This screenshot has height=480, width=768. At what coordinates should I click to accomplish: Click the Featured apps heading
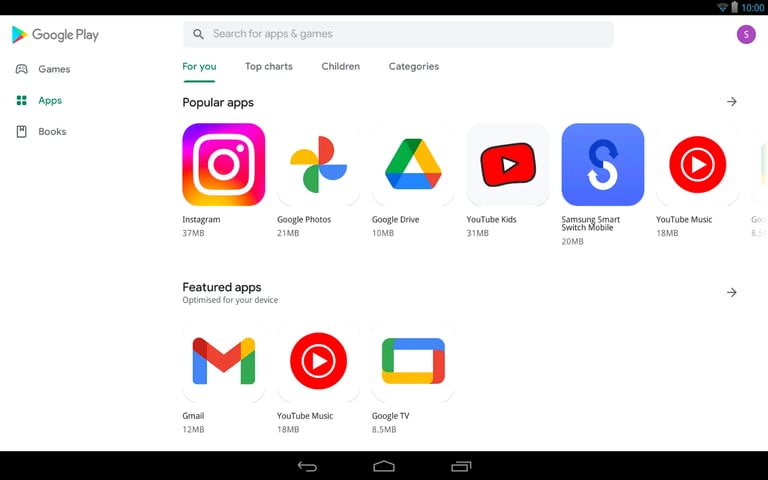(222, 287)
